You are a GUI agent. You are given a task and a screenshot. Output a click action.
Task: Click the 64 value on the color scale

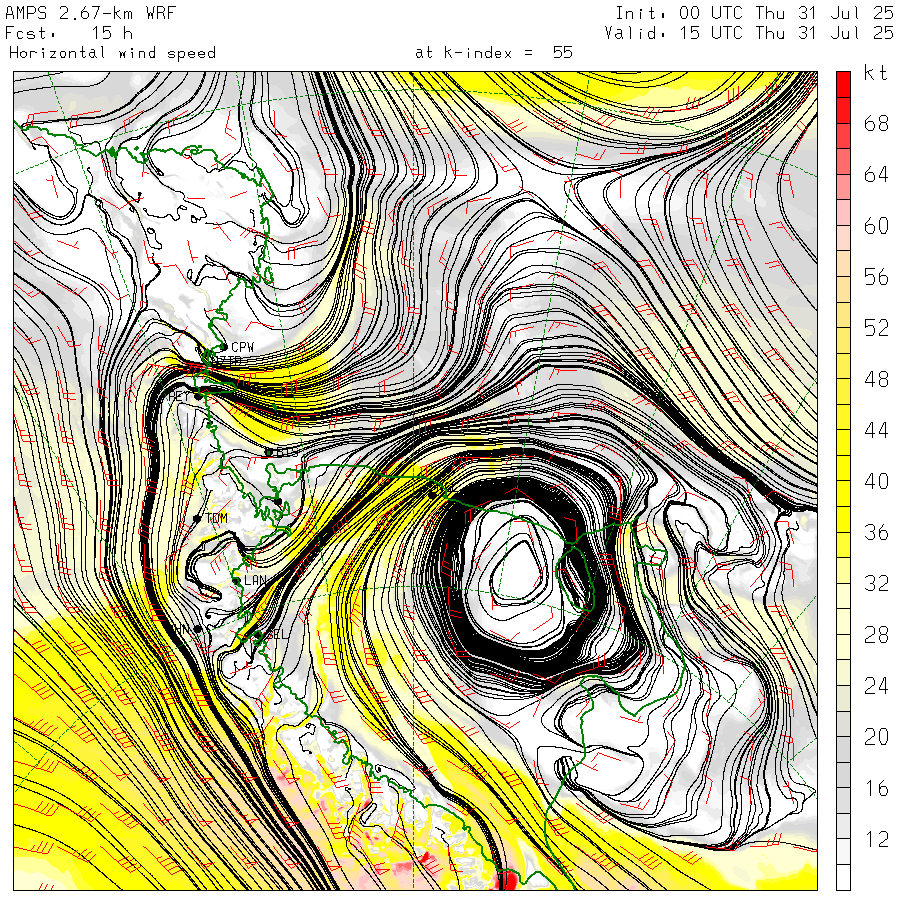point(876,174)
